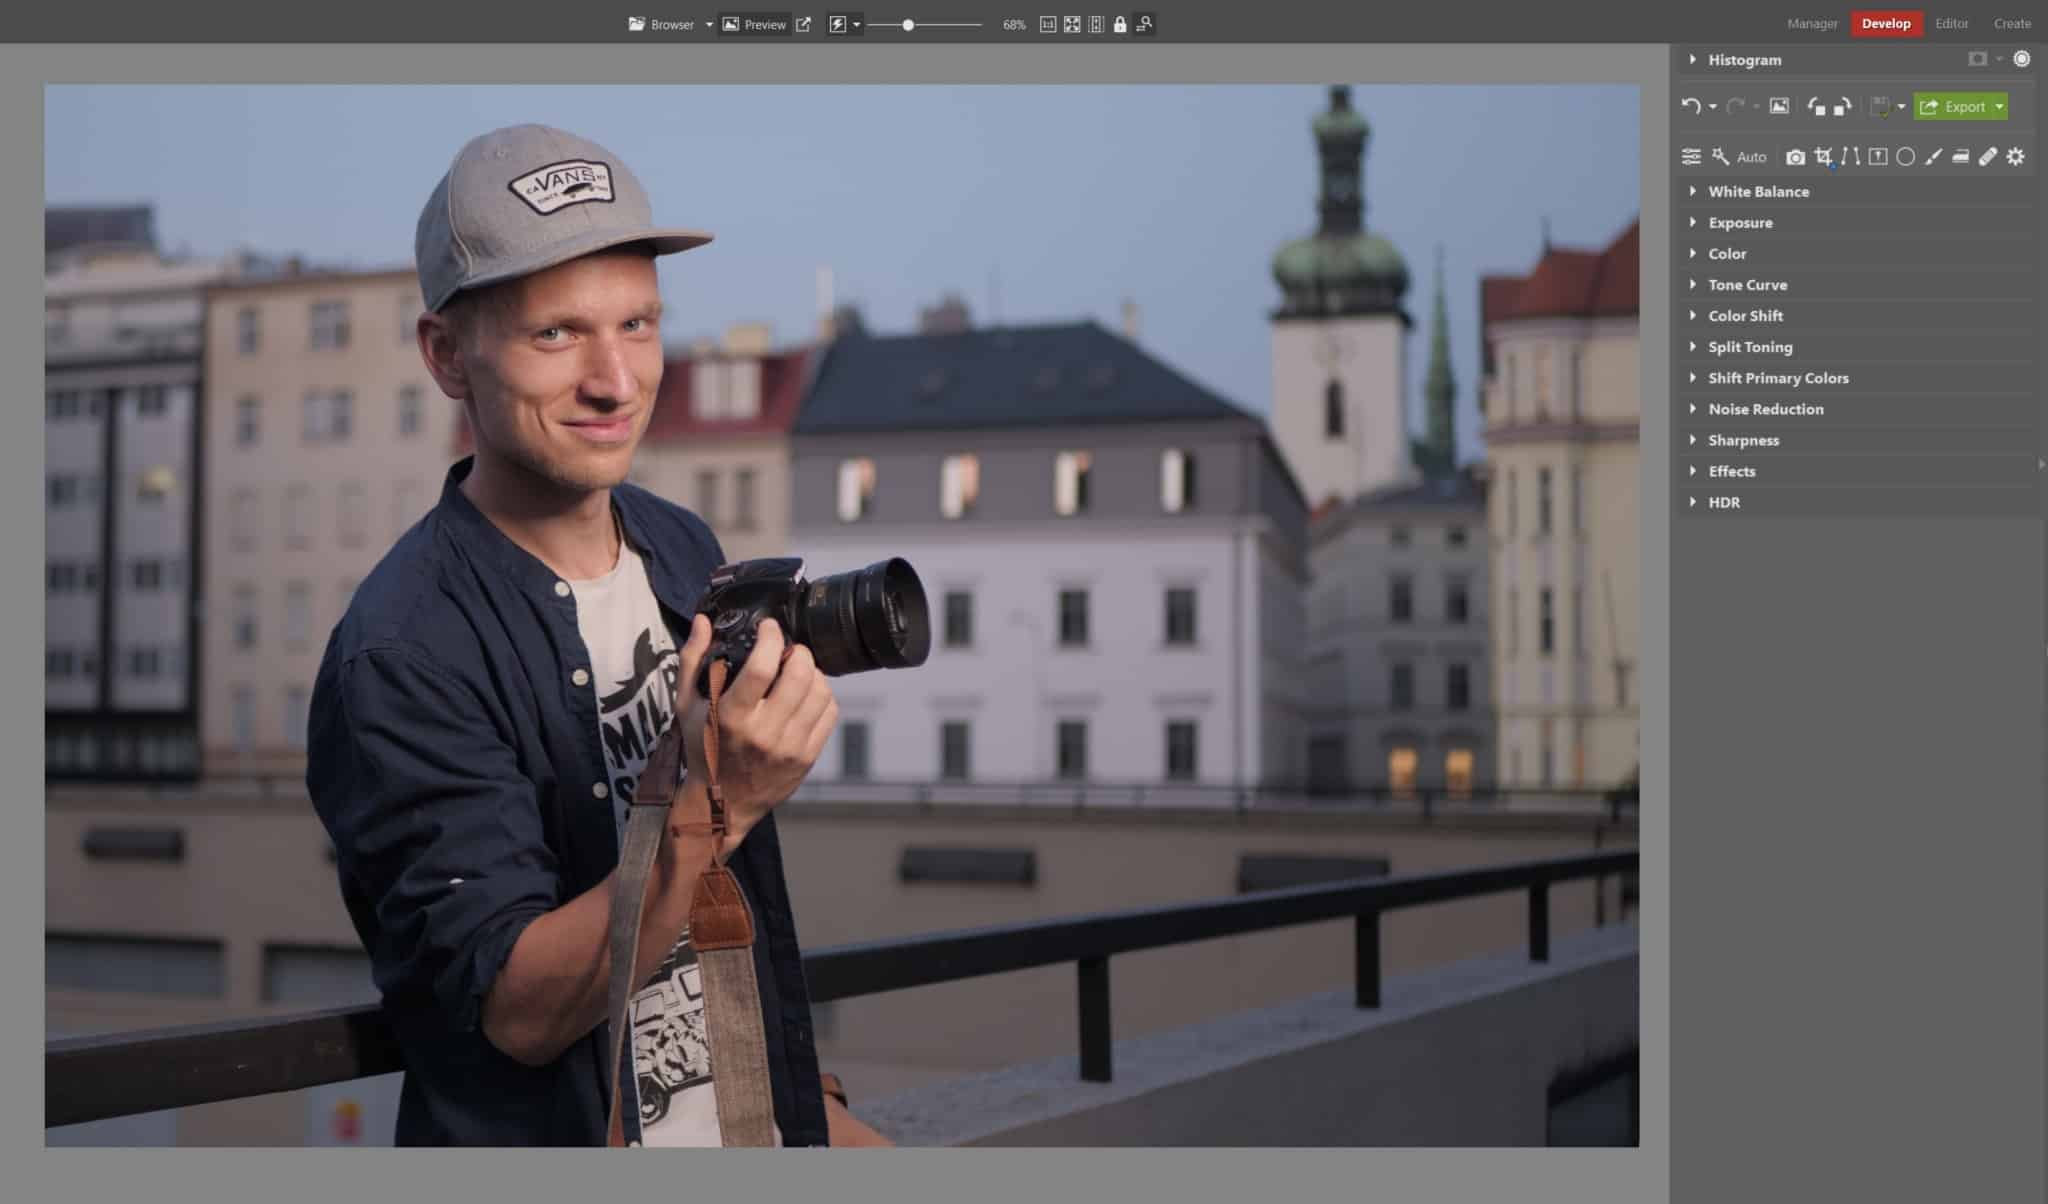This screenshot has width=2048, height=1204.
Task: Click the Browser folder button
Action: click(661, 24)
